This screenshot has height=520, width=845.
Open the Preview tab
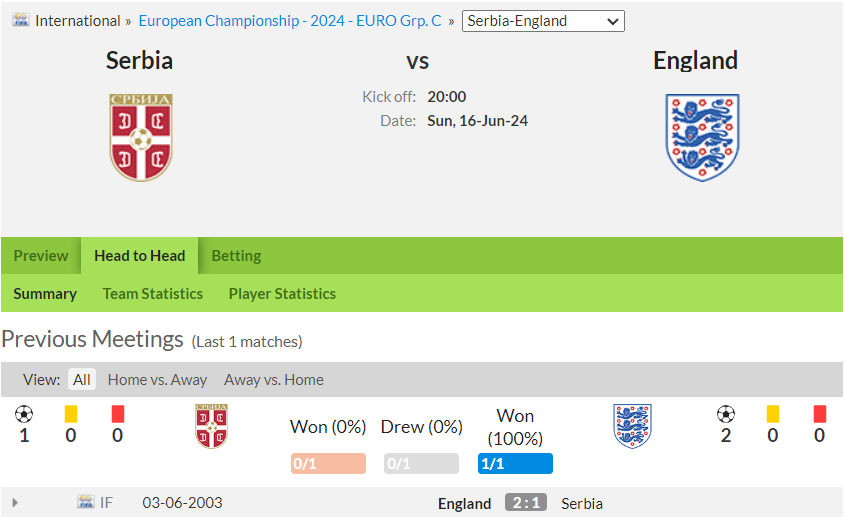(41, 255)
